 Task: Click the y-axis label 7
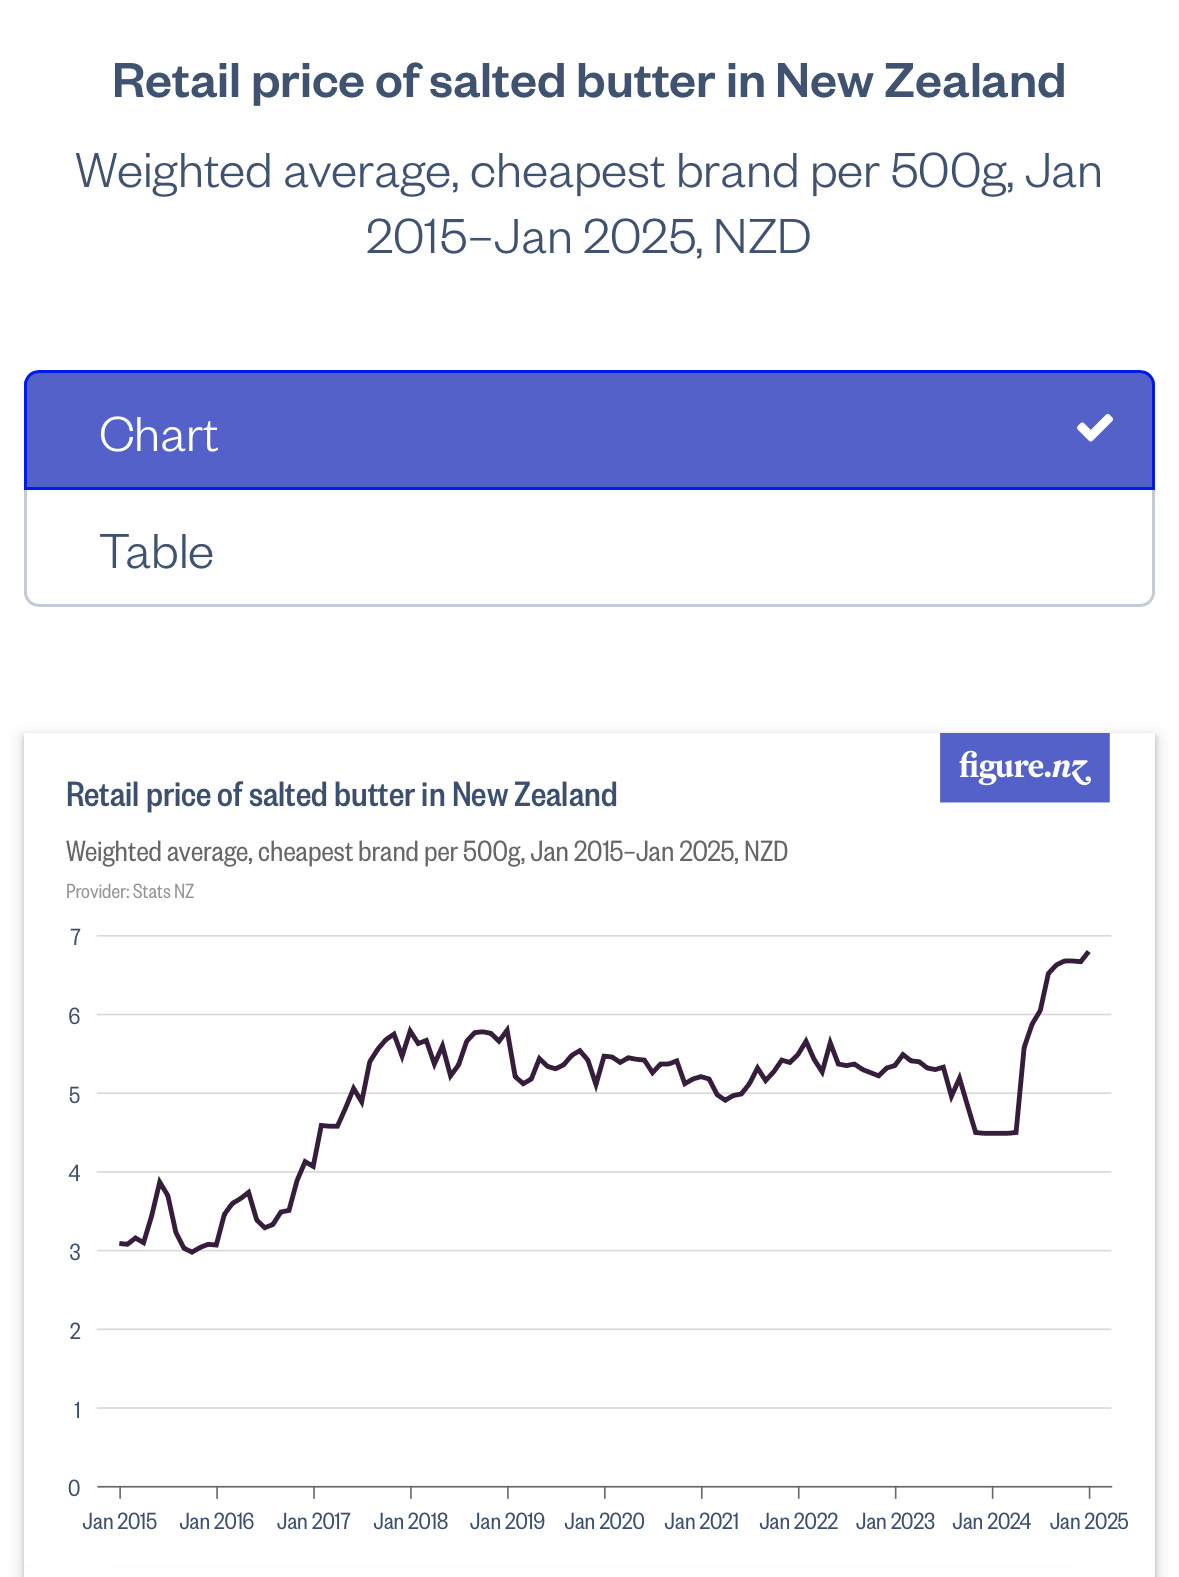pyautogui.click(x=75, y=937)
